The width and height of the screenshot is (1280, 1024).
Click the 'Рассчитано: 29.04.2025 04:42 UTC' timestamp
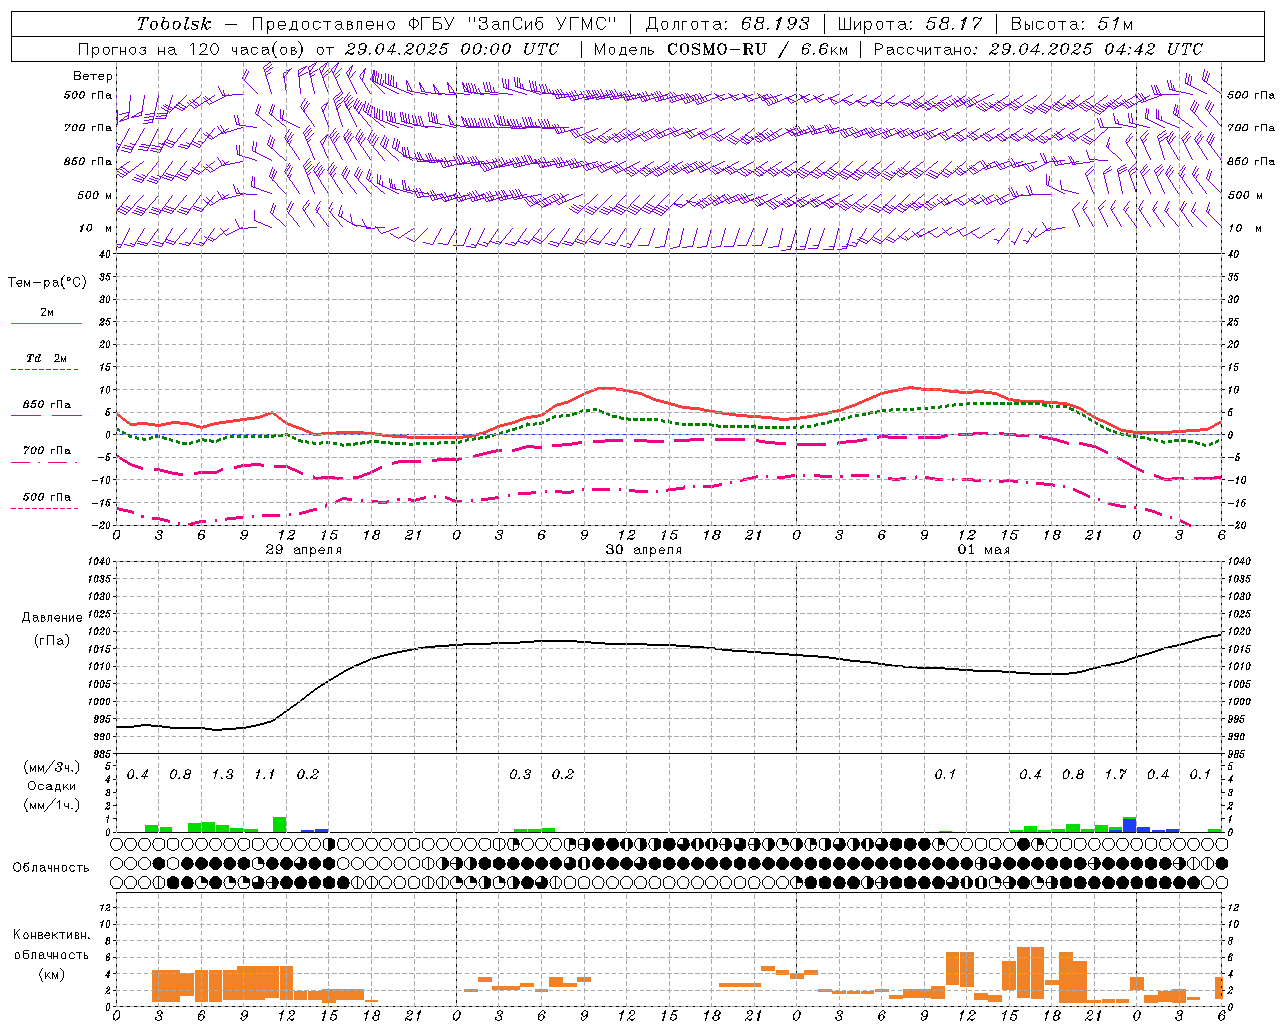coord(1039,49)
